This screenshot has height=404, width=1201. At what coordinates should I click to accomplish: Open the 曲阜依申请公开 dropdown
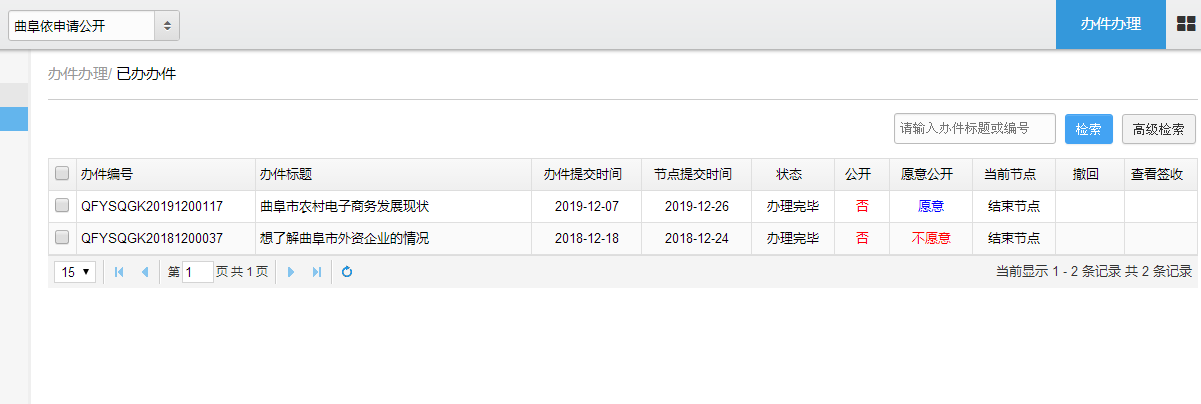click(x=94, y=25)
